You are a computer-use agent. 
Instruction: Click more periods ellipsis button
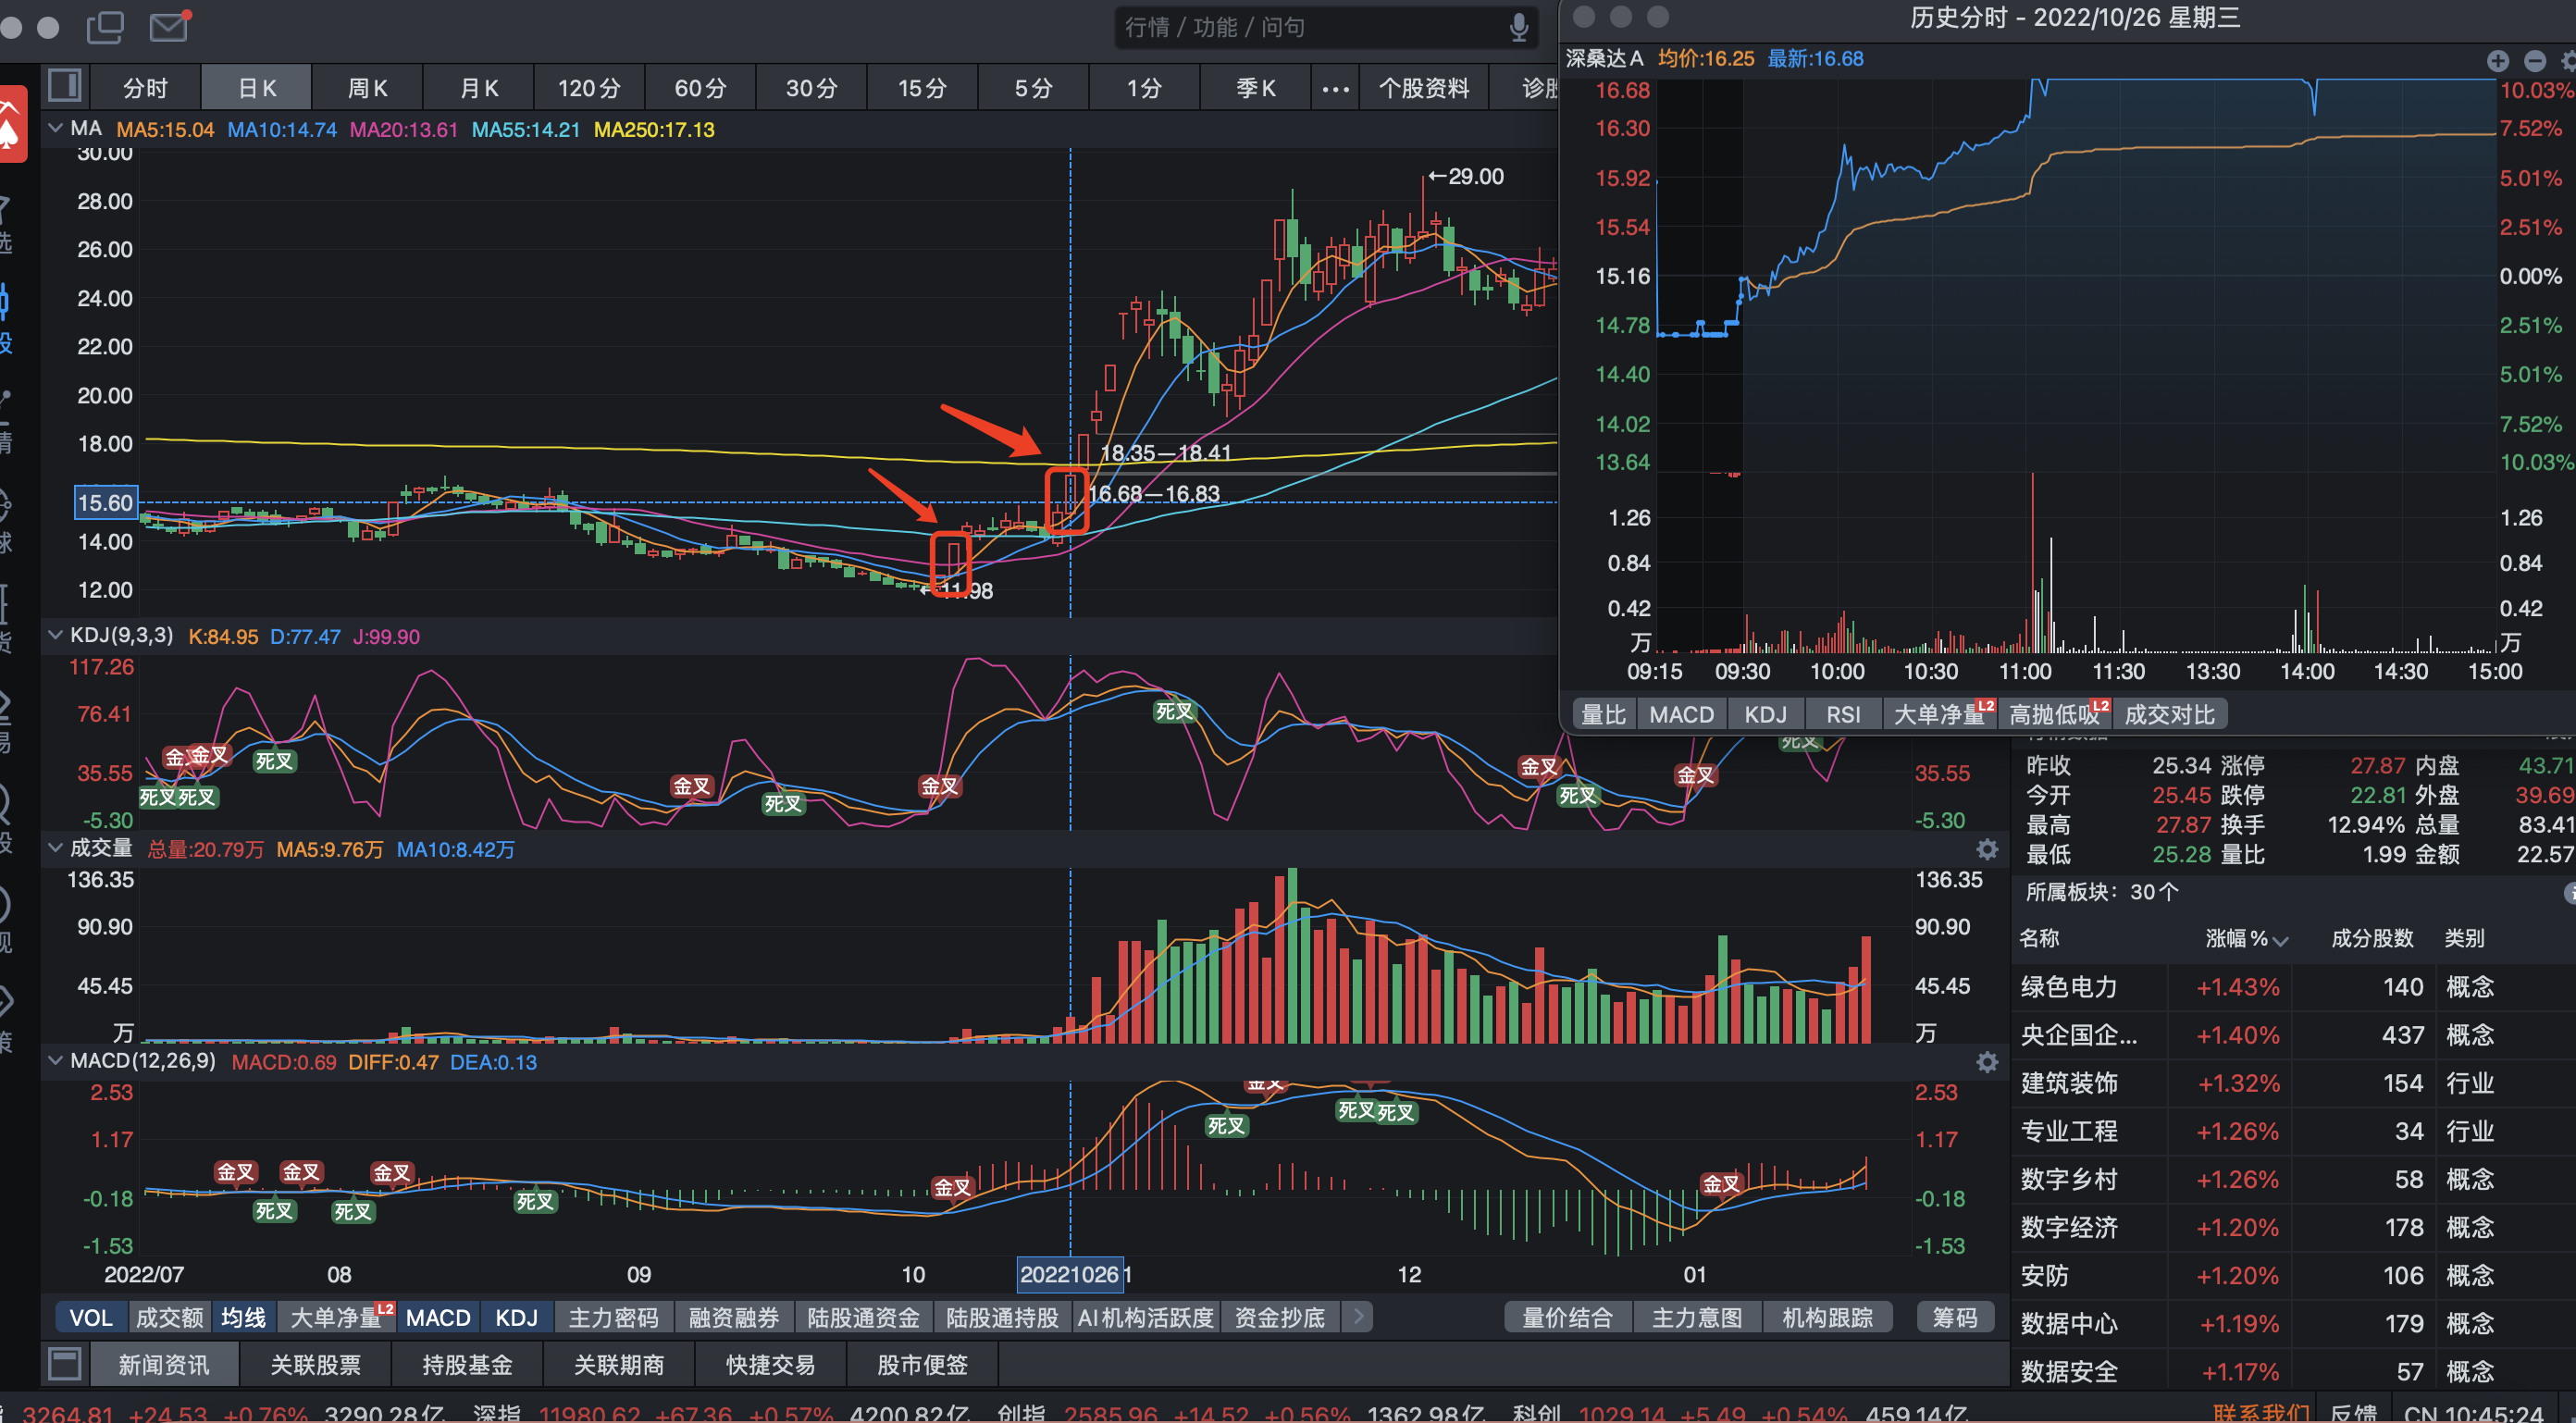click(x=1335, y=89)
